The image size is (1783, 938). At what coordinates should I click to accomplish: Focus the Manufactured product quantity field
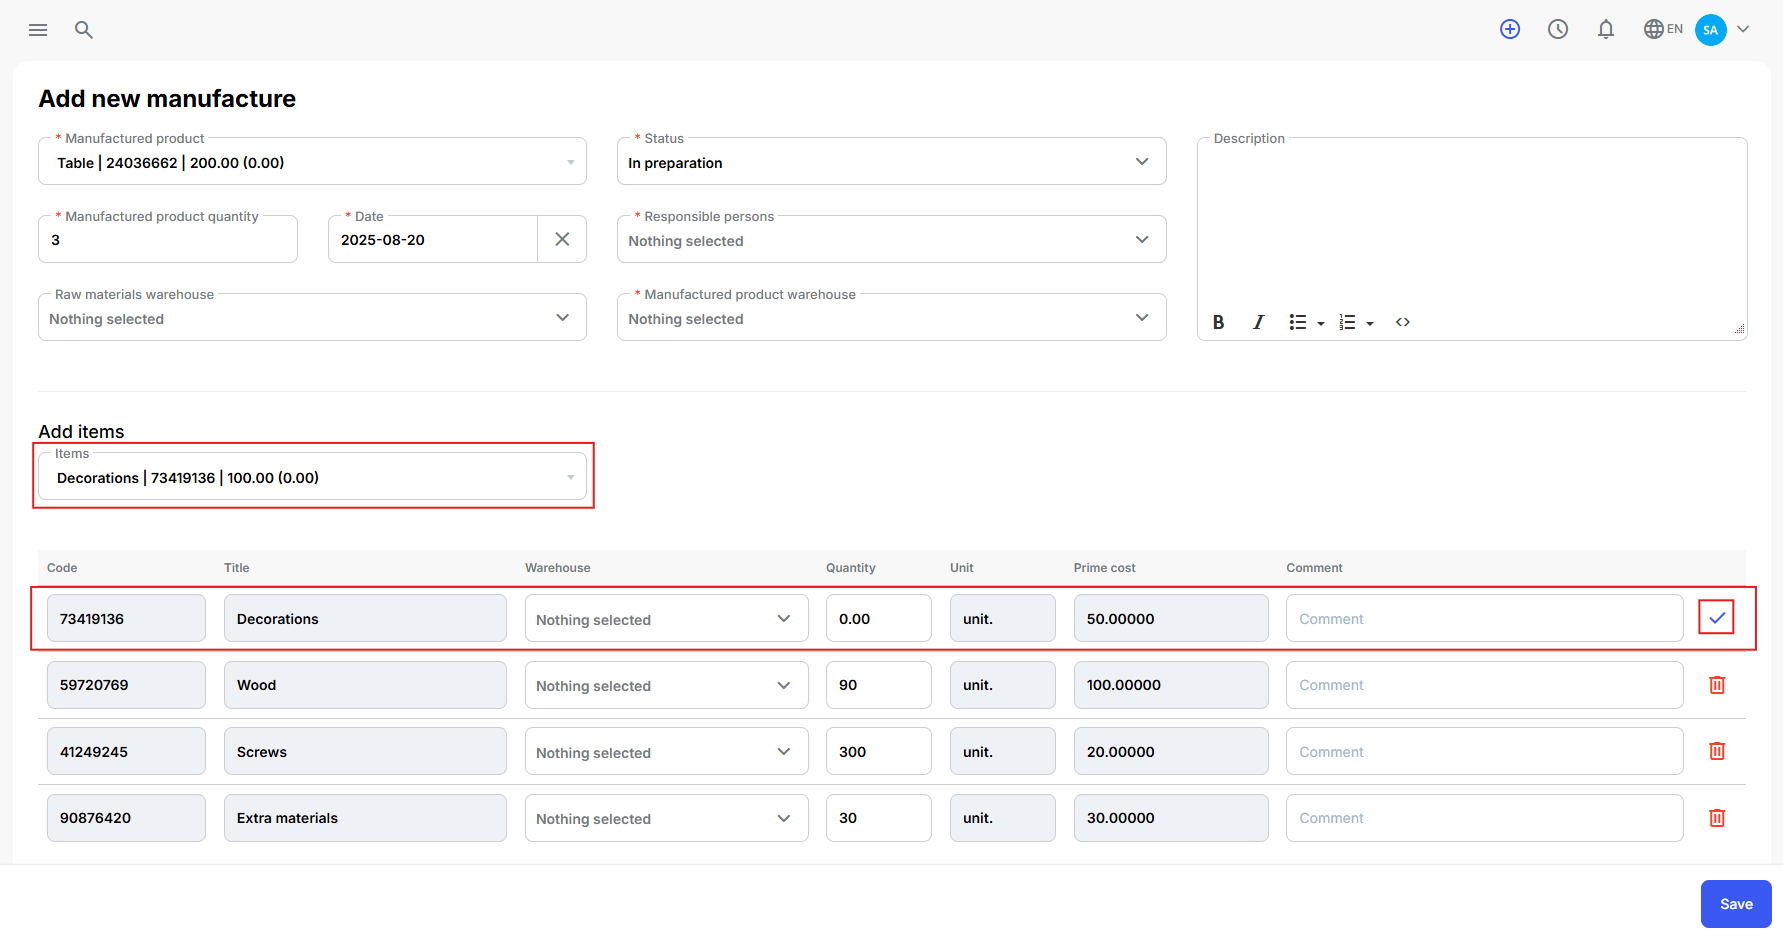click(168, 240)
